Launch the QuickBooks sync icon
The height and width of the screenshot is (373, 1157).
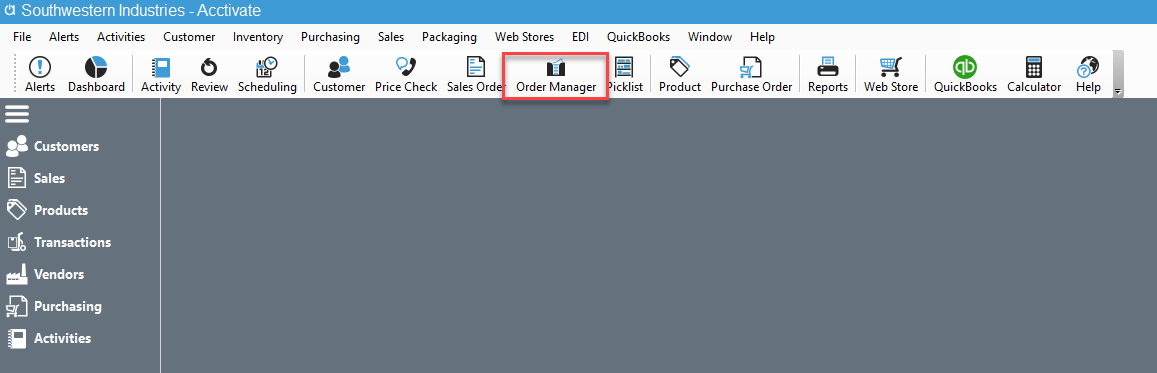tap(964, 74)
